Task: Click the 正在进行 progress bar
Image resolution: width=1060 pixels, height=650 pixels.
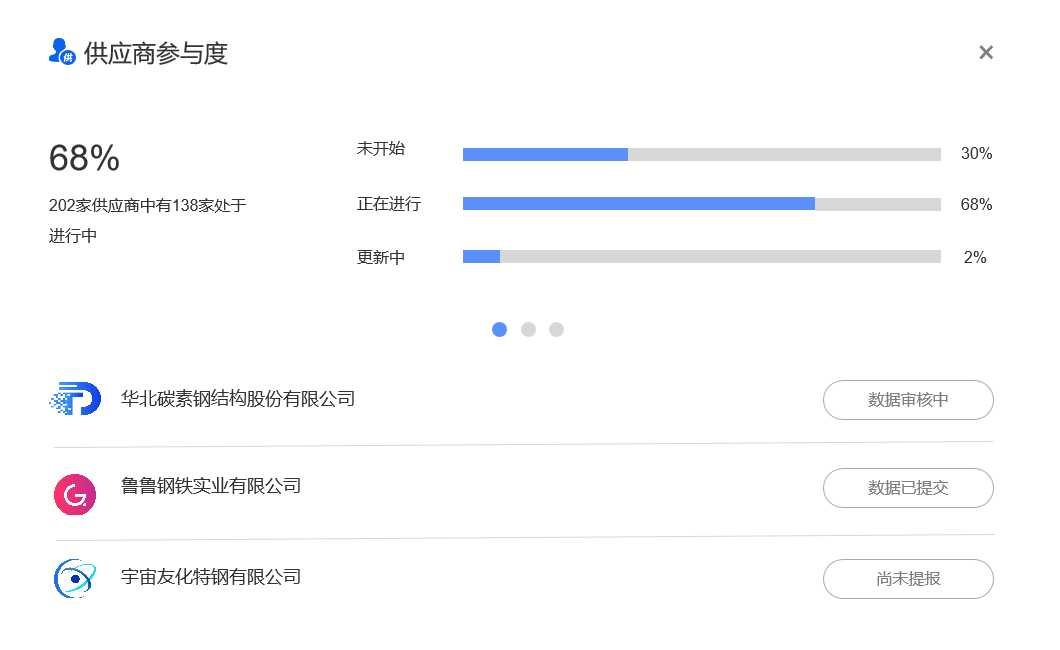Action: click(x=701, y=204)
